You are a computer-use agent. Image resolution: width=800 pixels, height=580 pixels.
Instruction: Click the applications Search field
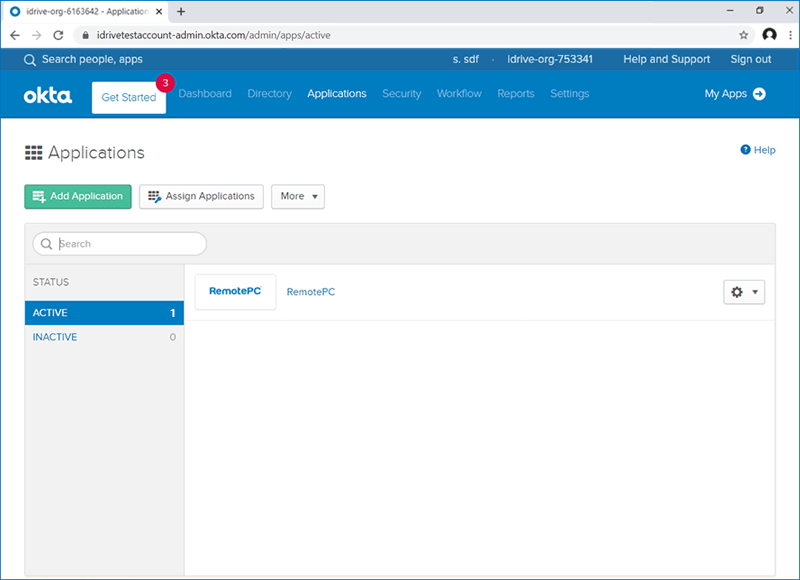[120, 244]
